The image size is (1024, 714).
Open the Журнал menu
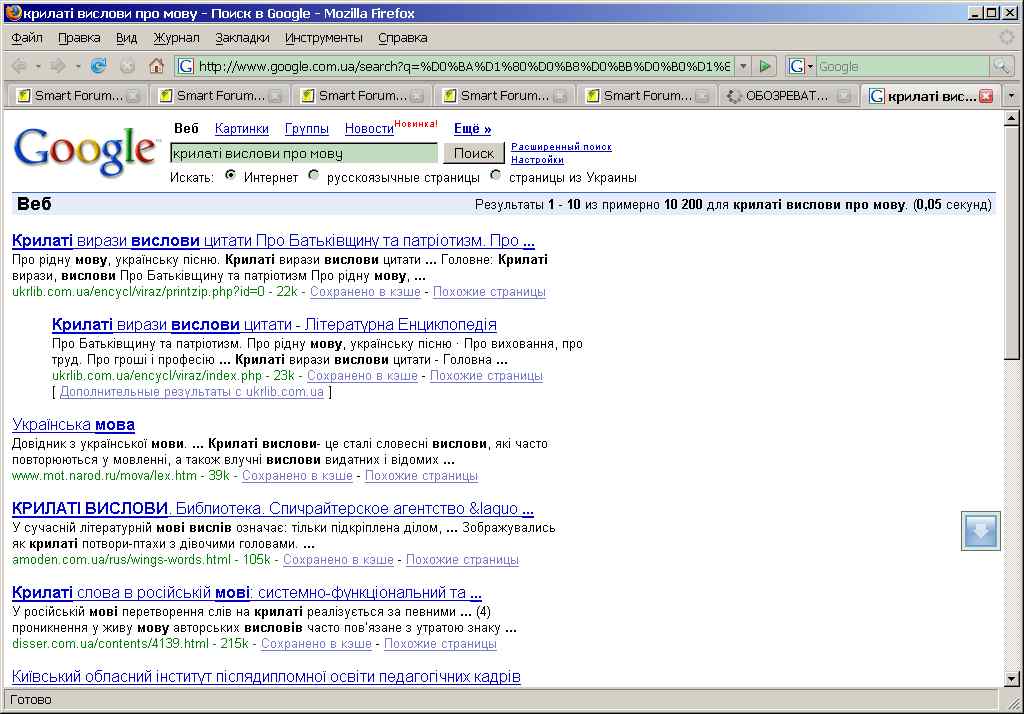tap(176, 38)
